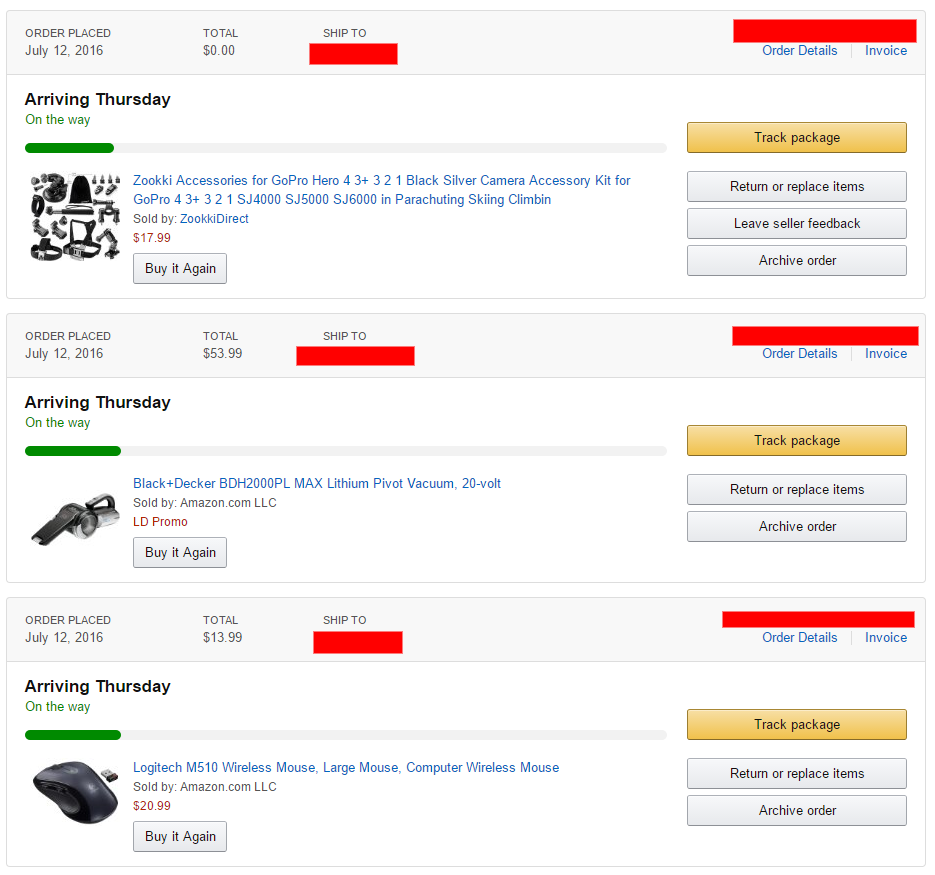
Task: Open the Logitech M510 mouse product image
Action: (x=74, y=793)
